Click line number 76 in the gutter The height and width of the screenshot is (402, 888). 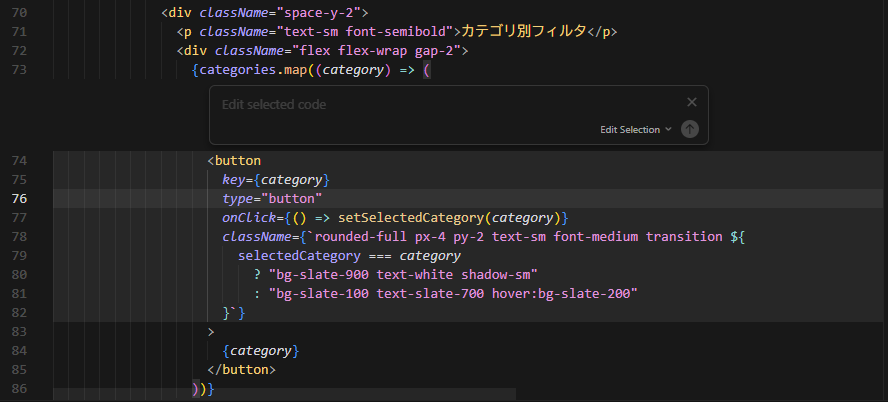point(19,199)
